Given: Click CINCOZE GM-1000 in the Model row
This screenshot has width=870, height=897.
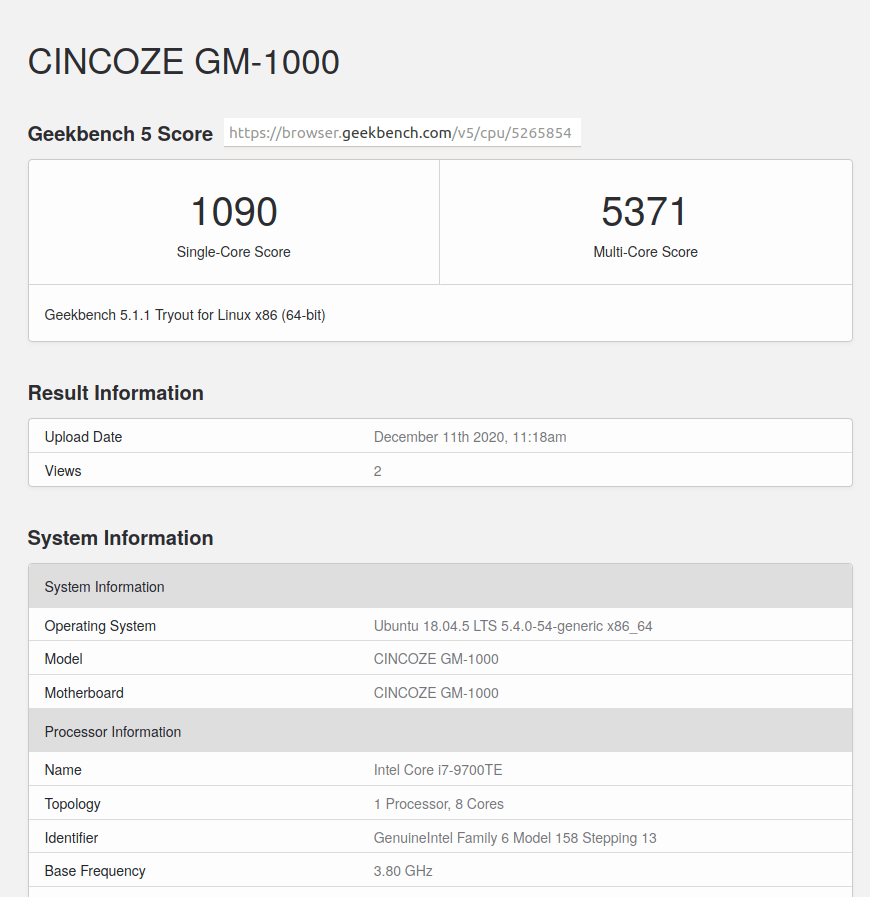Looking at the screenshot, I should pos(436,659).
